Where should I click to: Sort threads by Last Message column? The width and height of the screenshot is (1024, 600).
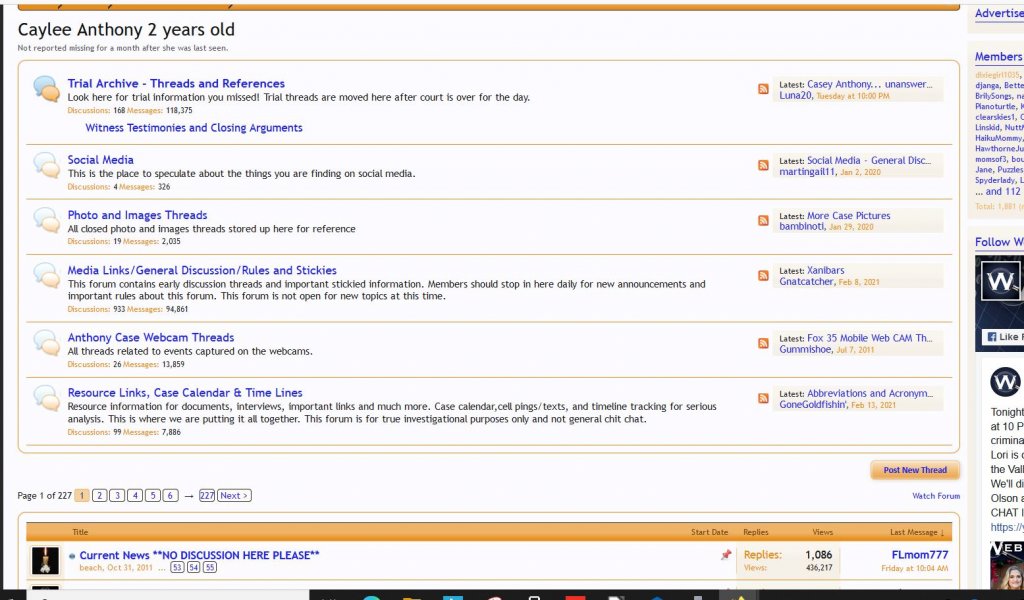click(913, 532)
